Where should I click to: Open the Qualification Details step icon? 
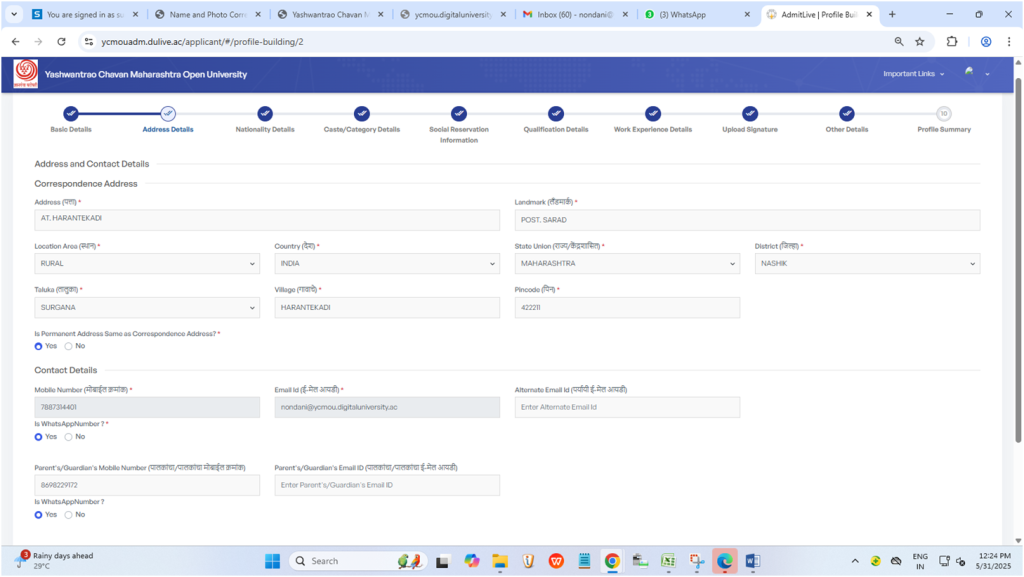(556, 114)
